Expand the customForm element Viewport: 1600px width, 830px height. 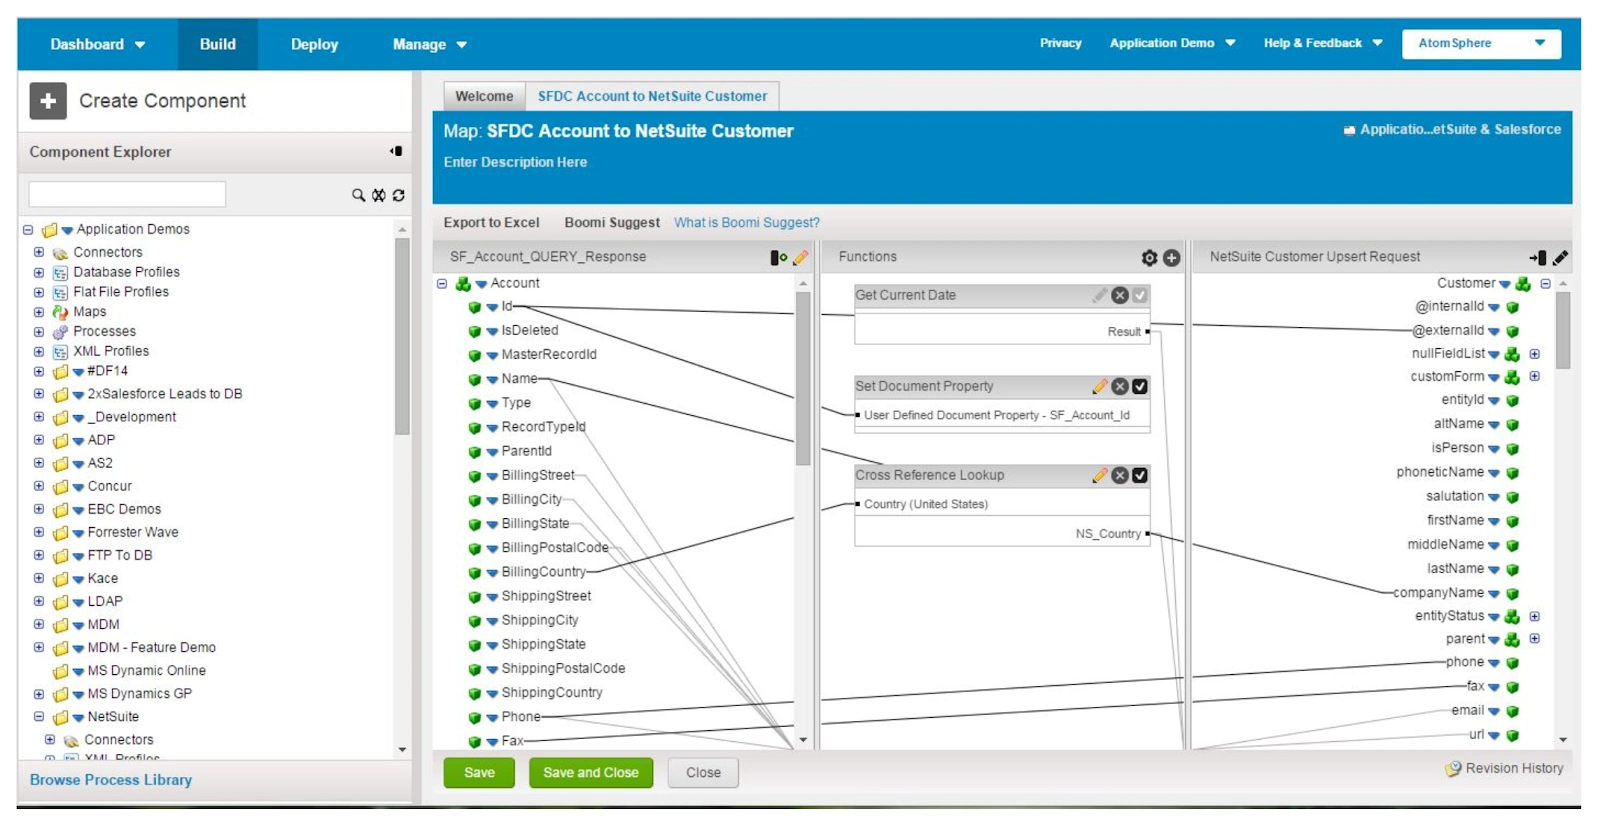pos(1534,377)
